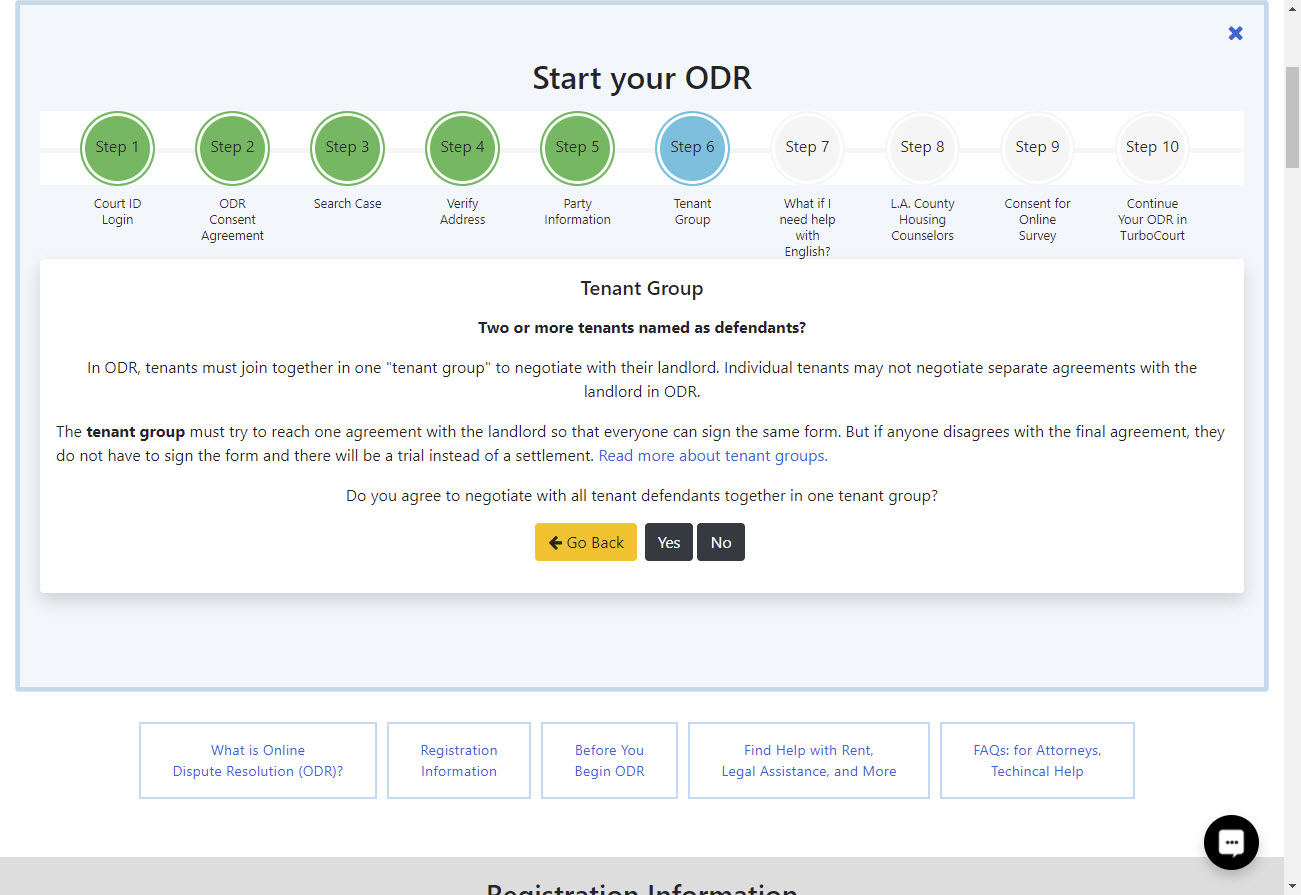Open Read more about tenant groups
Image resolution: width=1301 pixels, height=895 pixels.
[x=710, y=455]
